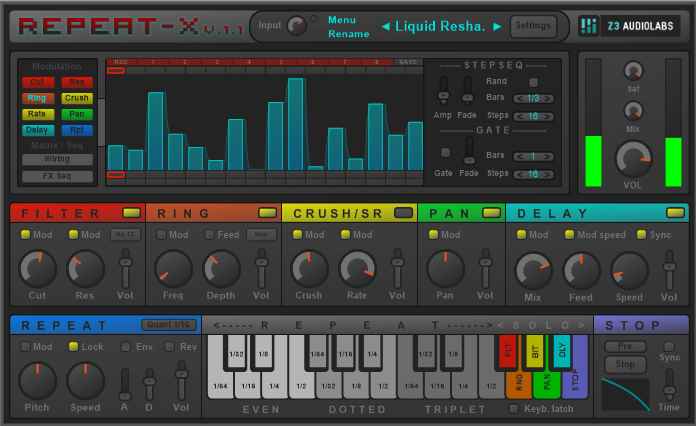Image resolution: width=696 pixels, height=426 pixels.
Task: Click the Filter Cut knob
Action: point(38,268)
